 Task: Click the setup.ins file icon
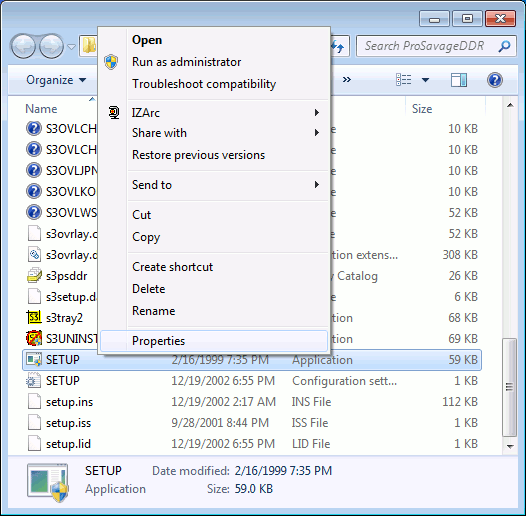tap(34, 402)
